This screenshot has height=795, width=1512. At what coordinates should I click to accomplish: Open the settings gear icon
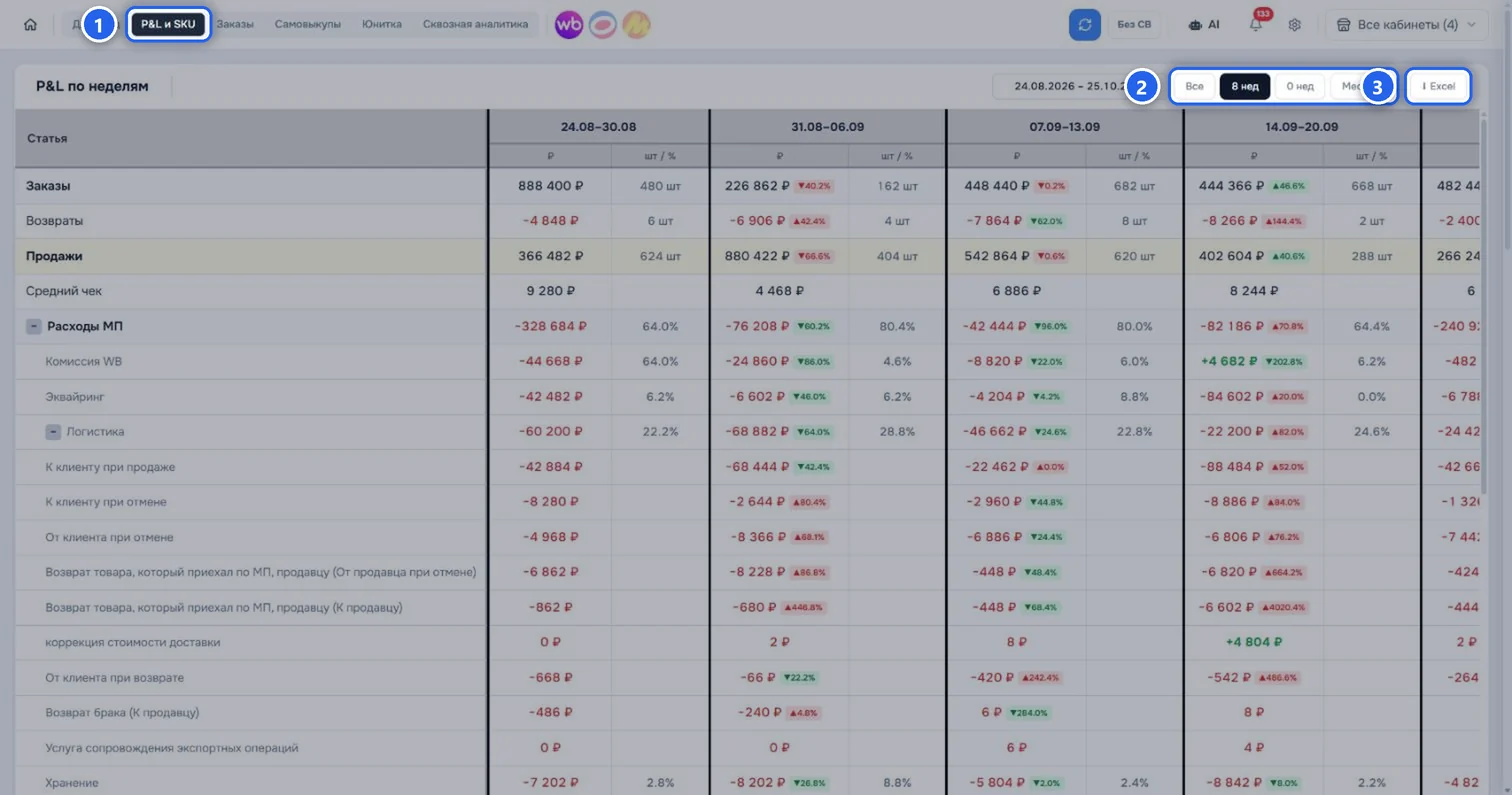[x=1295, y=25]
